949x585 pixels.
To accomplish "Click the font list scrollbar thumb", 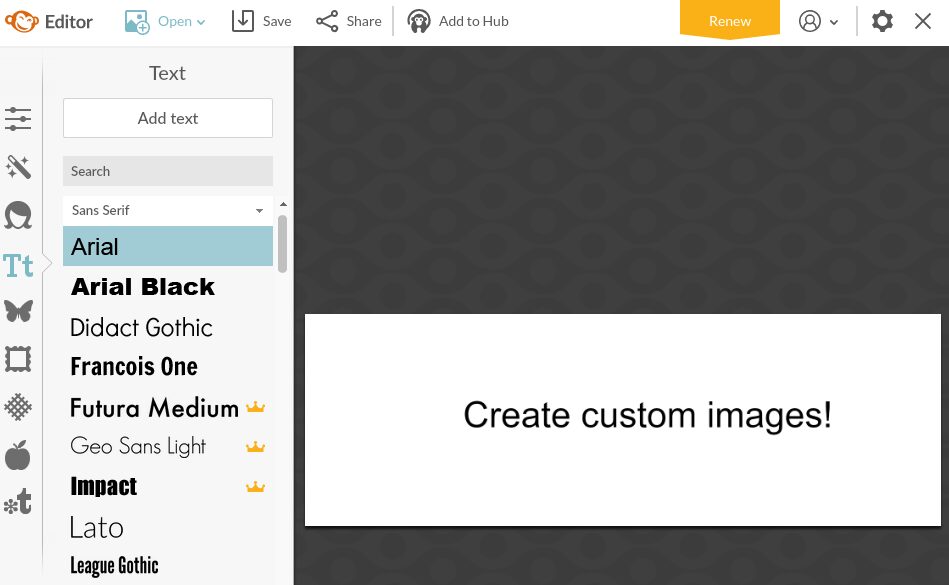I will (x=283, y=244).
